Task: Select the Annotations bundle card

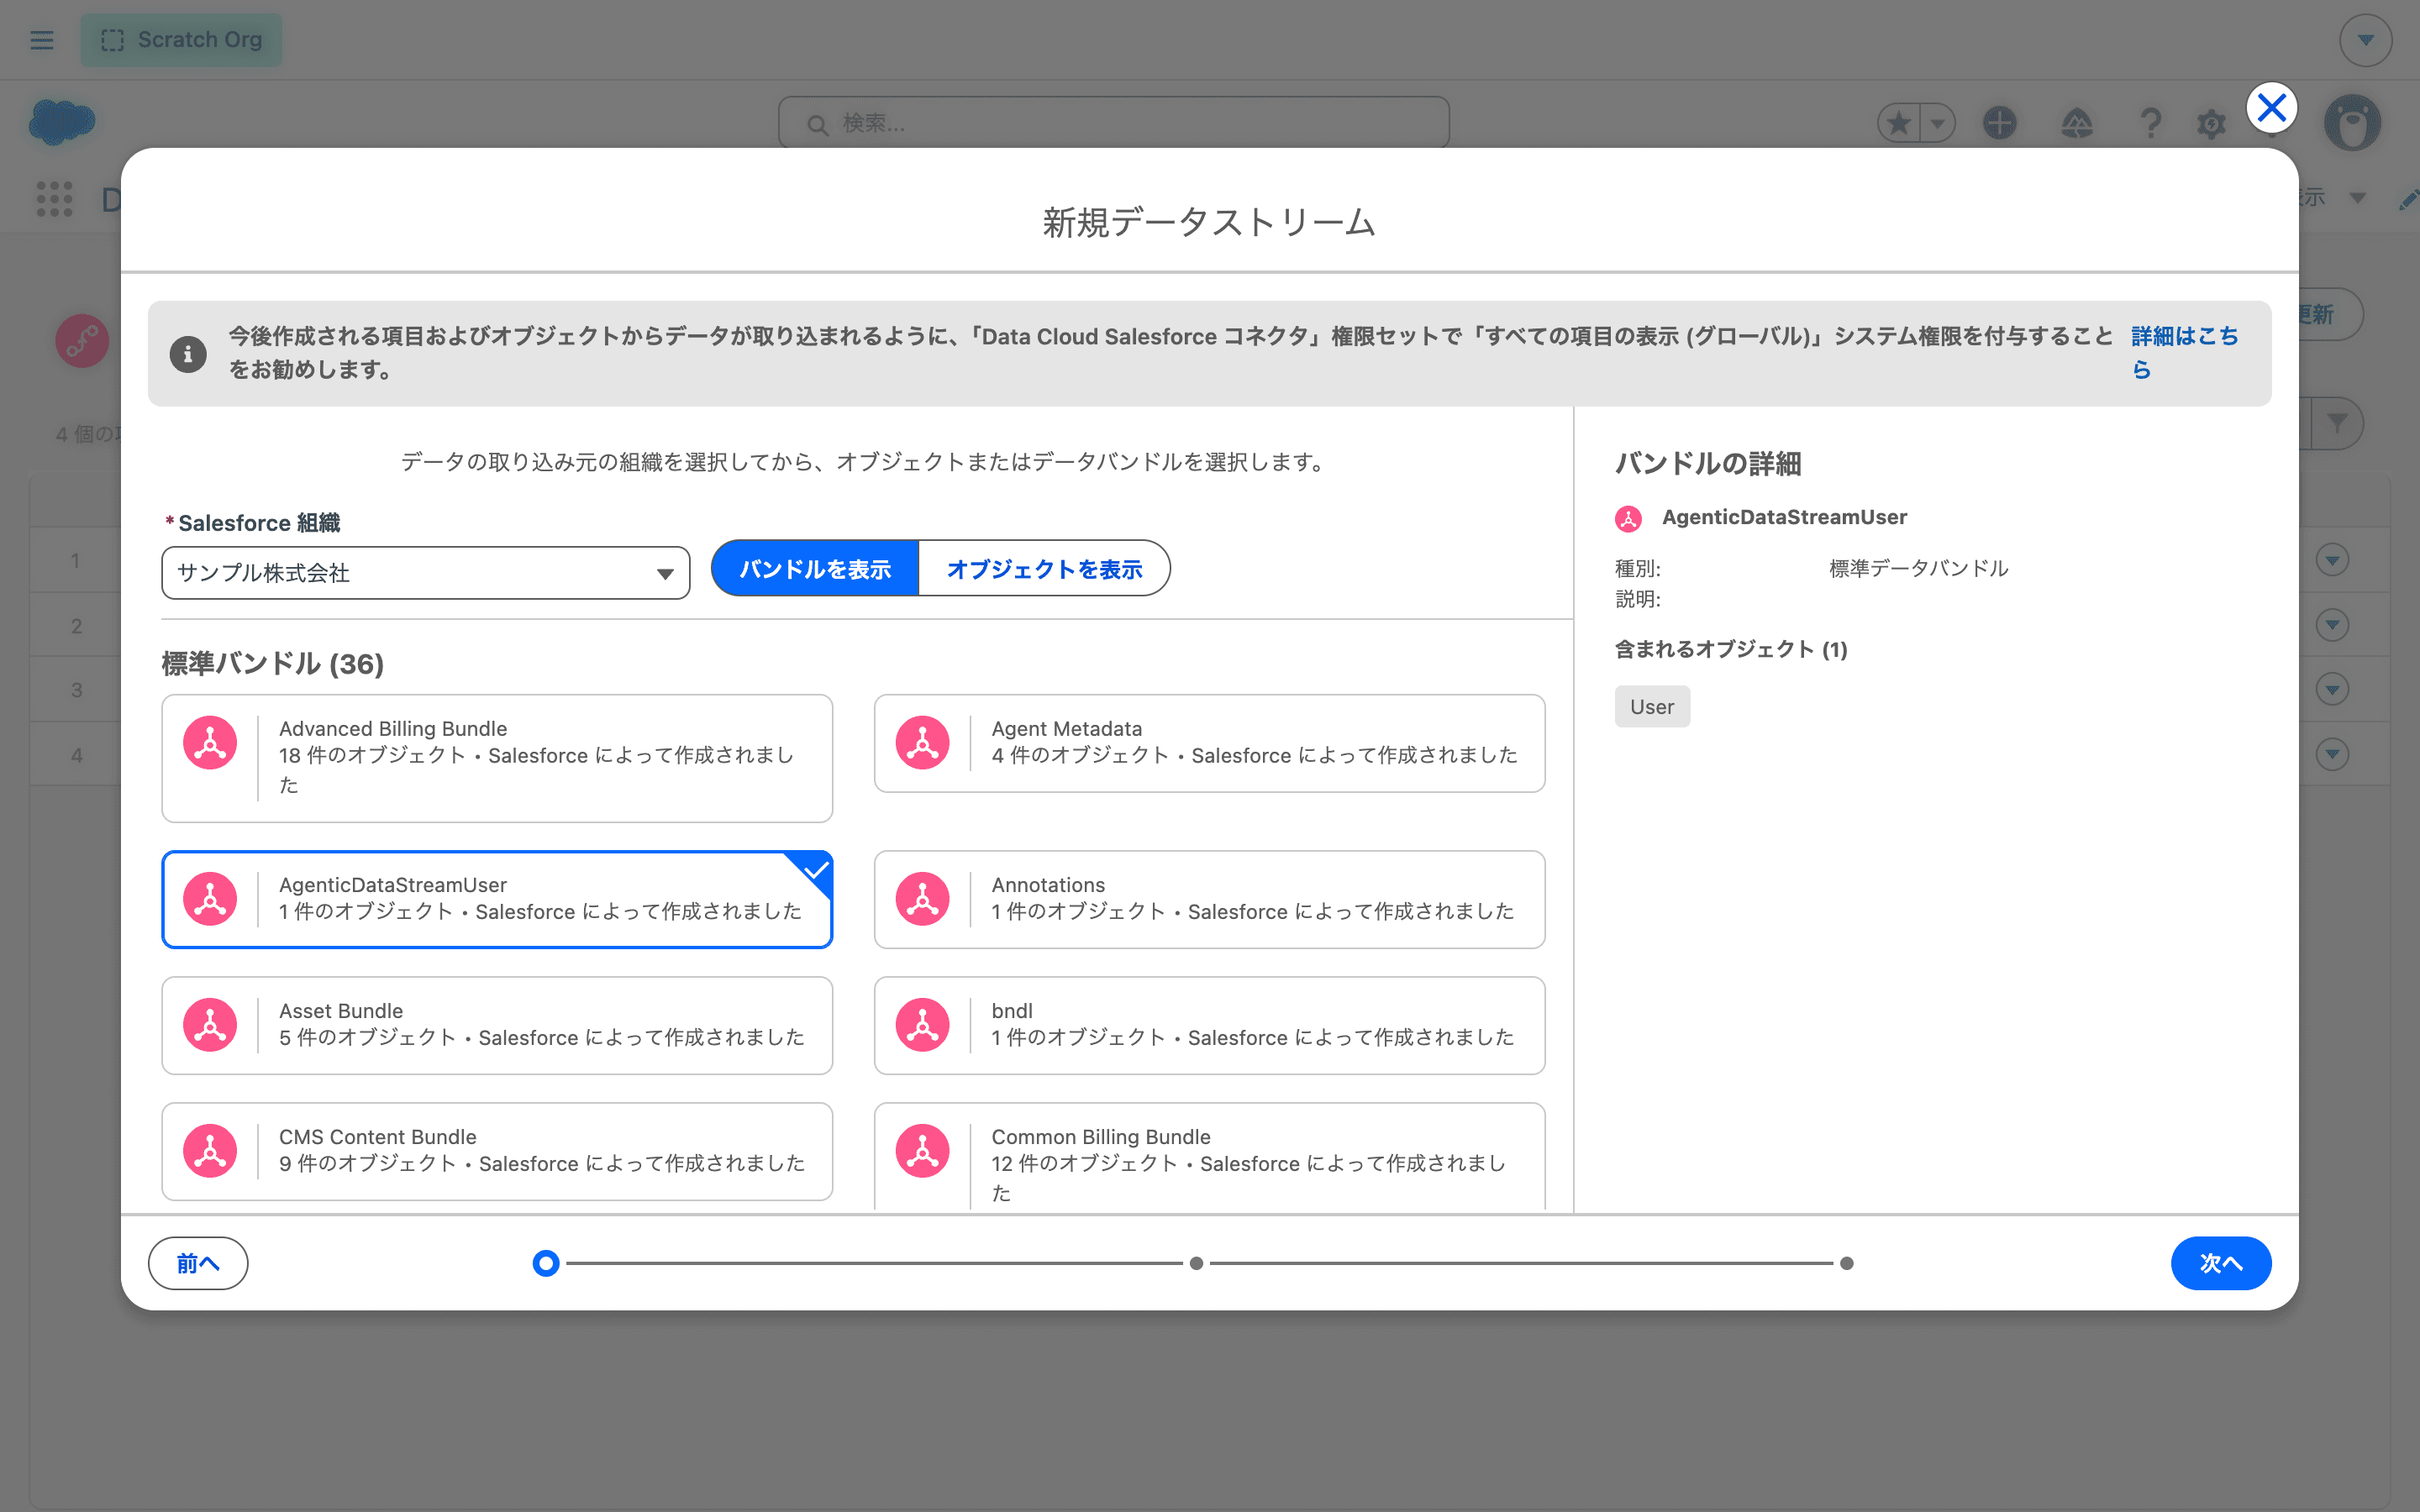Action: 1209,899
